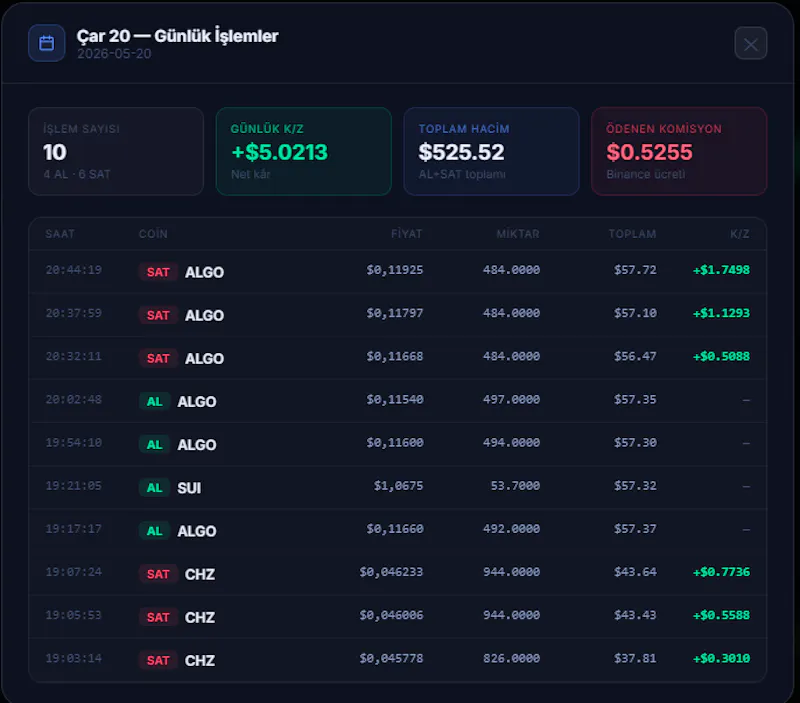Click the time 19:17:17
Screen dimensions: 800x703
point(73,529)
